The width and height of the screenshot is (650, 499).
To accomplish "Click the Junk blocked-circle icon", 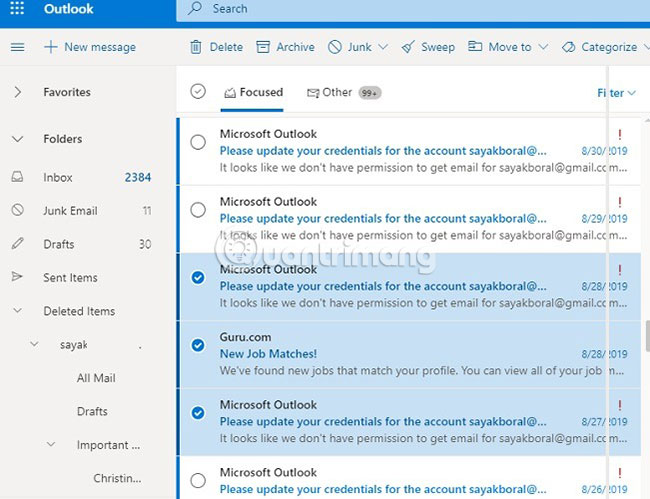I will coord(335,47).
